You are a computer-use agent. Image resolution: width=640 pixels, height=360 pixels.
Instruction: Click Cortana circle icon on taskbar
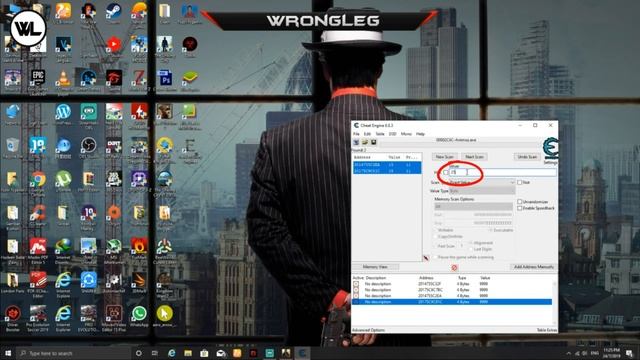click(x=138, y=353)
